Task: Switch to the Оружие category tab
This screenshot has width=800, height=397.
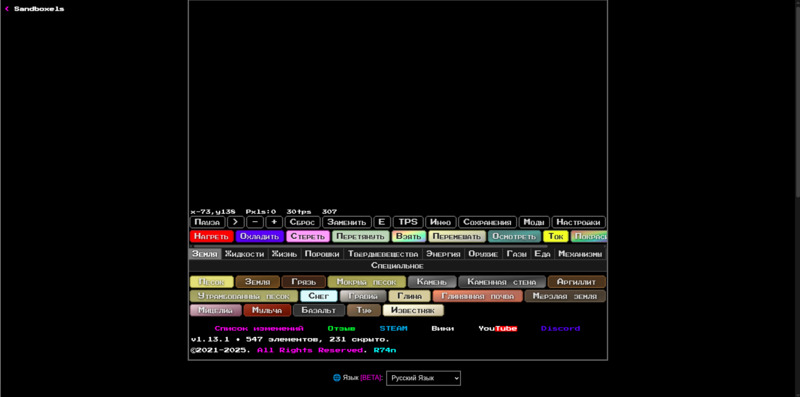Action: [x=483, y=254]
